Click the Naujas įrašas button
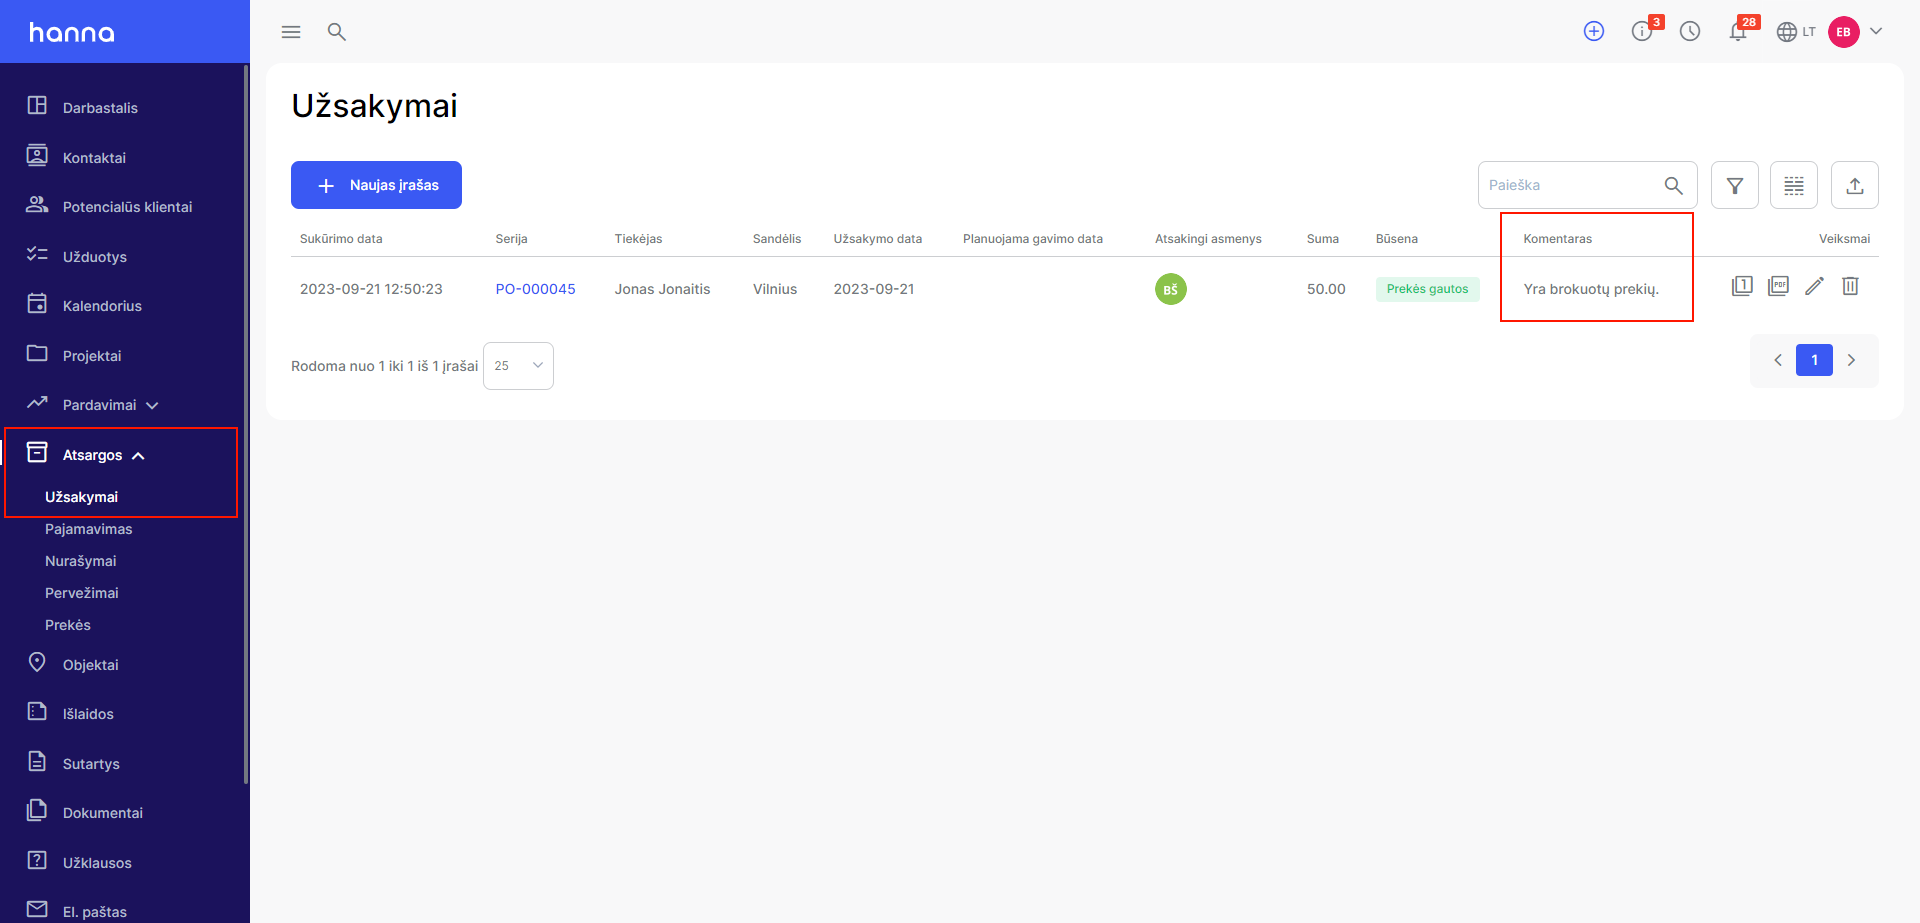1920x923 pixels. tap(376, 185)
